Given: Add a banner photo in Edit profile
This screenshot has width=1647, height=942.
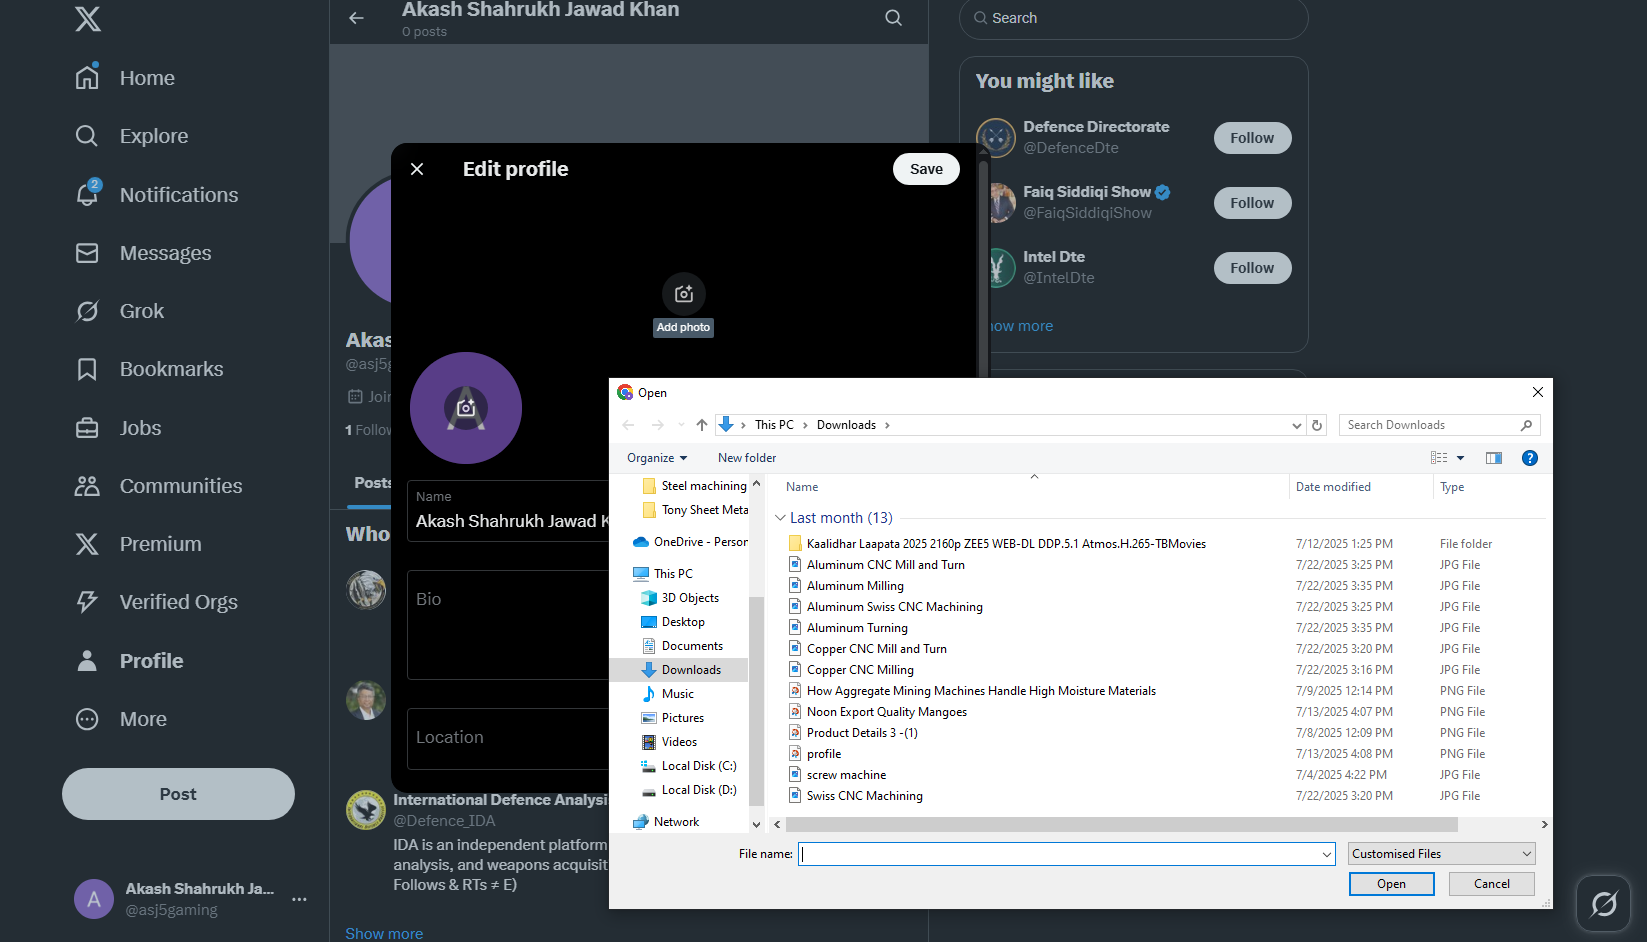Looking at the screenshot, I should (x=684, y=294).
